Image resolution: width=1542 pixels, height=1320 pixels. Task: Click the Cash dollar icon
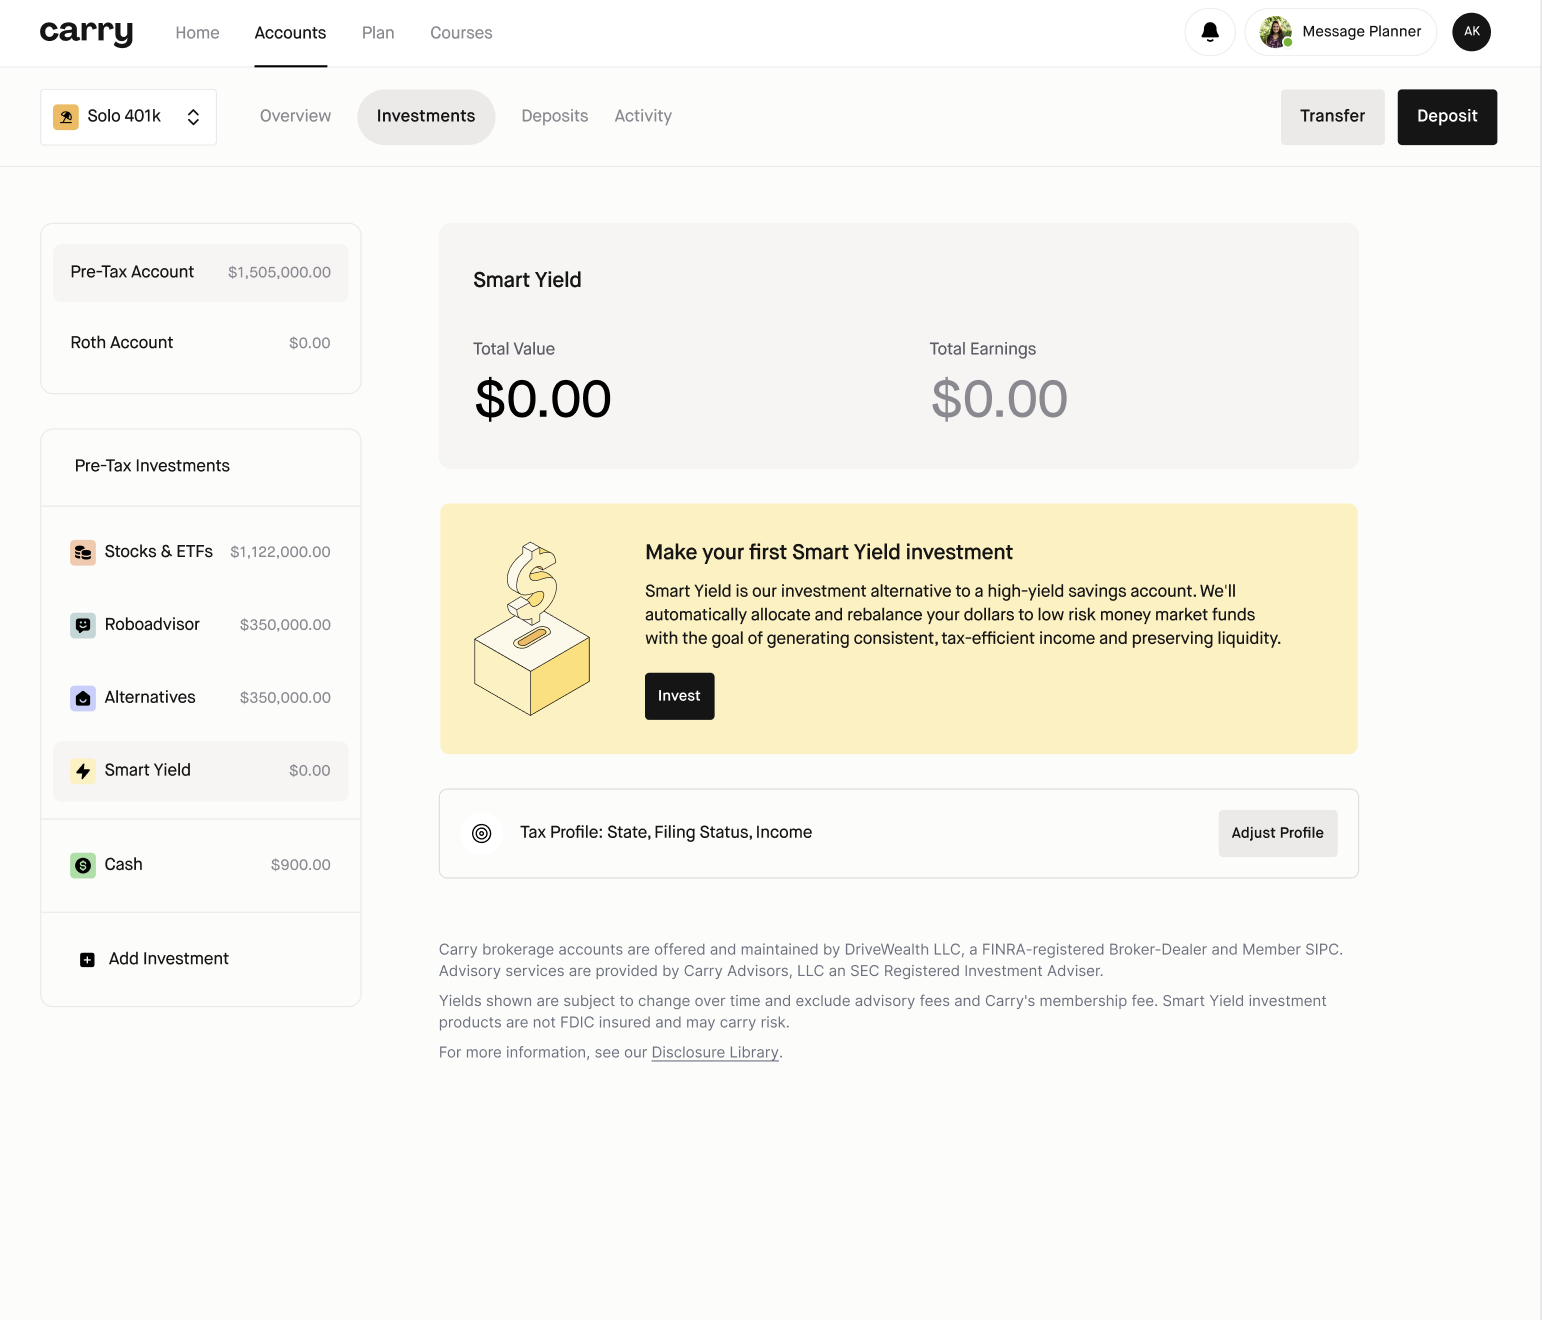(83, 865)
